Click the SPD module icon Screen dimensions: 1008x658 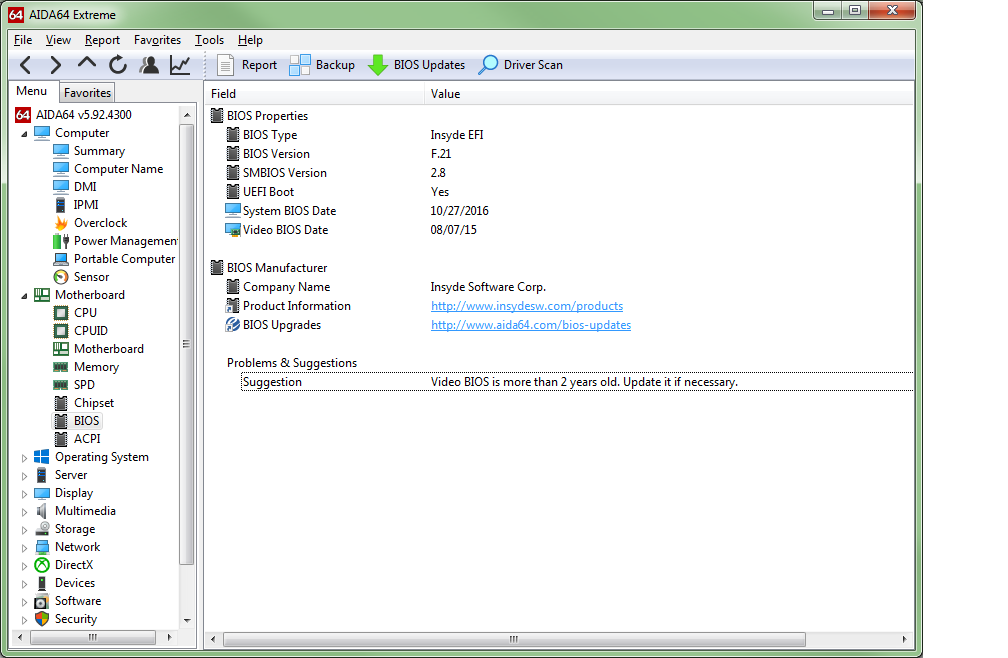[61, 385]
